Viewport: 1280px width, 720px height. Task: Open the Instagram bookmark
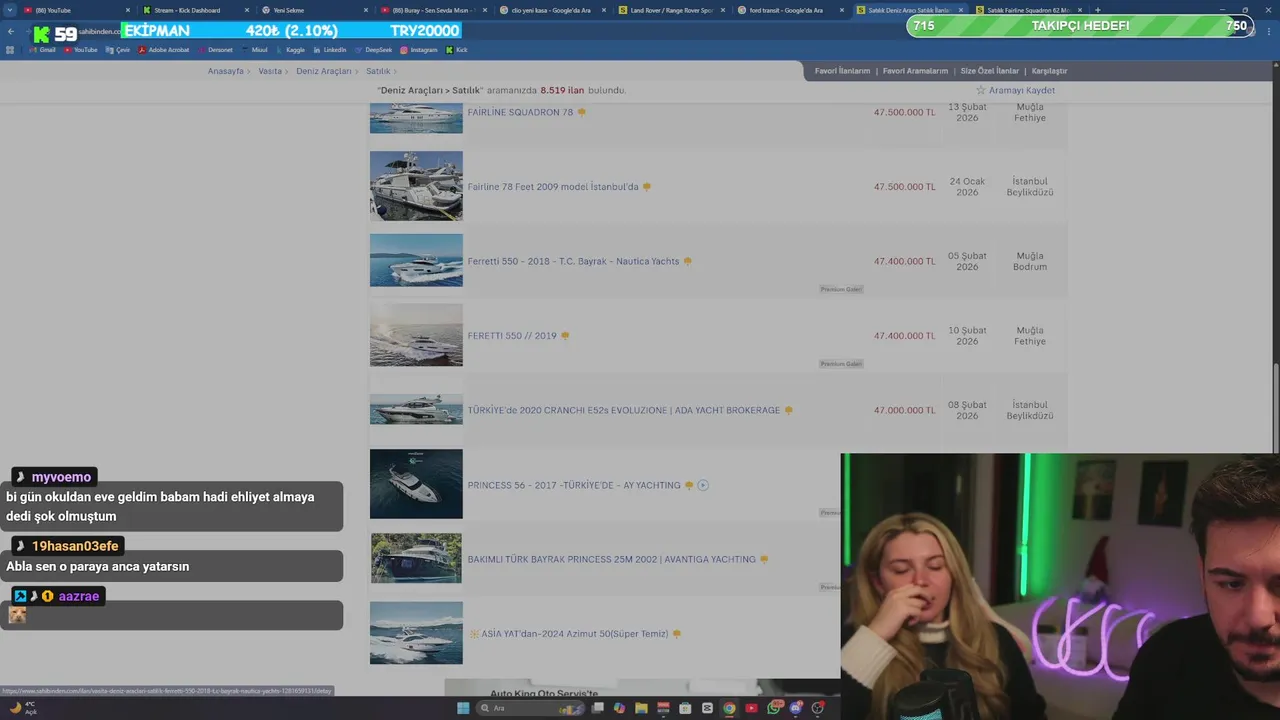tap(419, 50)
